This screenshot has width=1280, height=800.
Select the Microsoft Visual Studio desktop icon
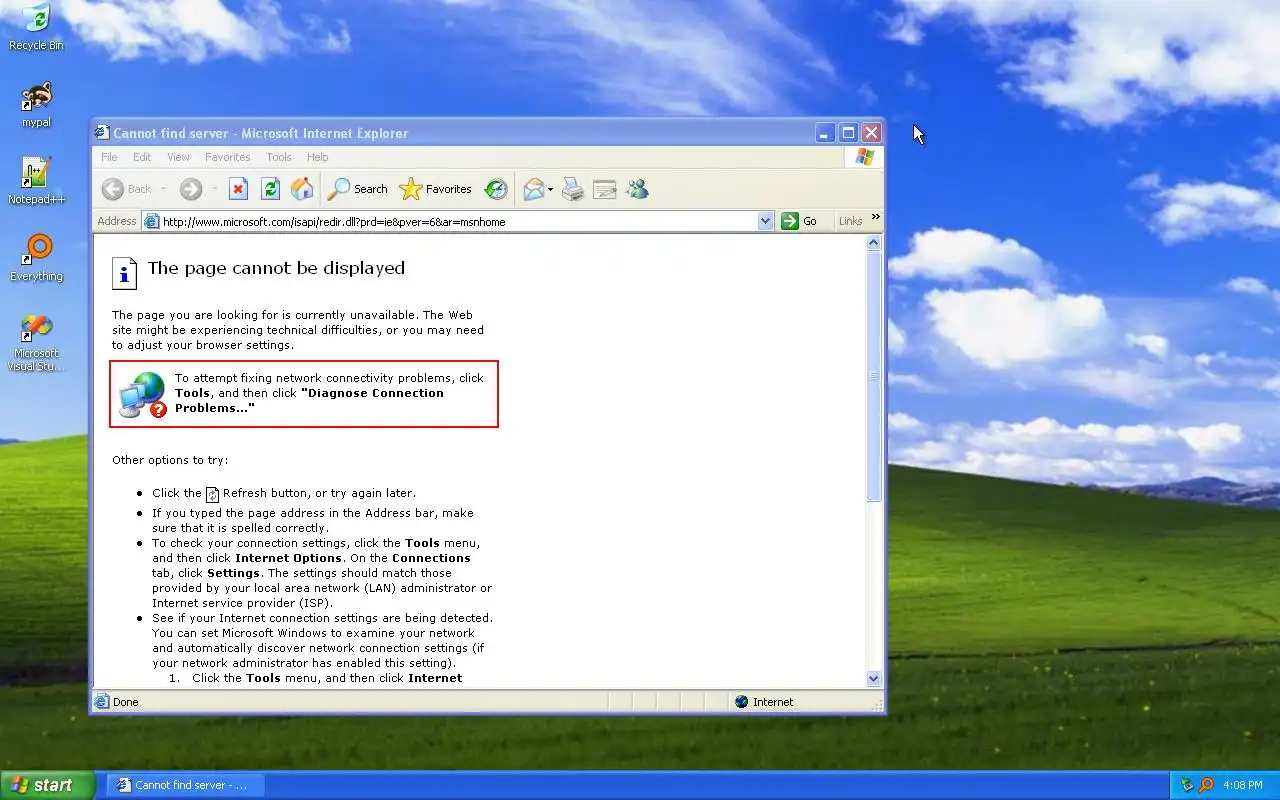click(36, 343)
